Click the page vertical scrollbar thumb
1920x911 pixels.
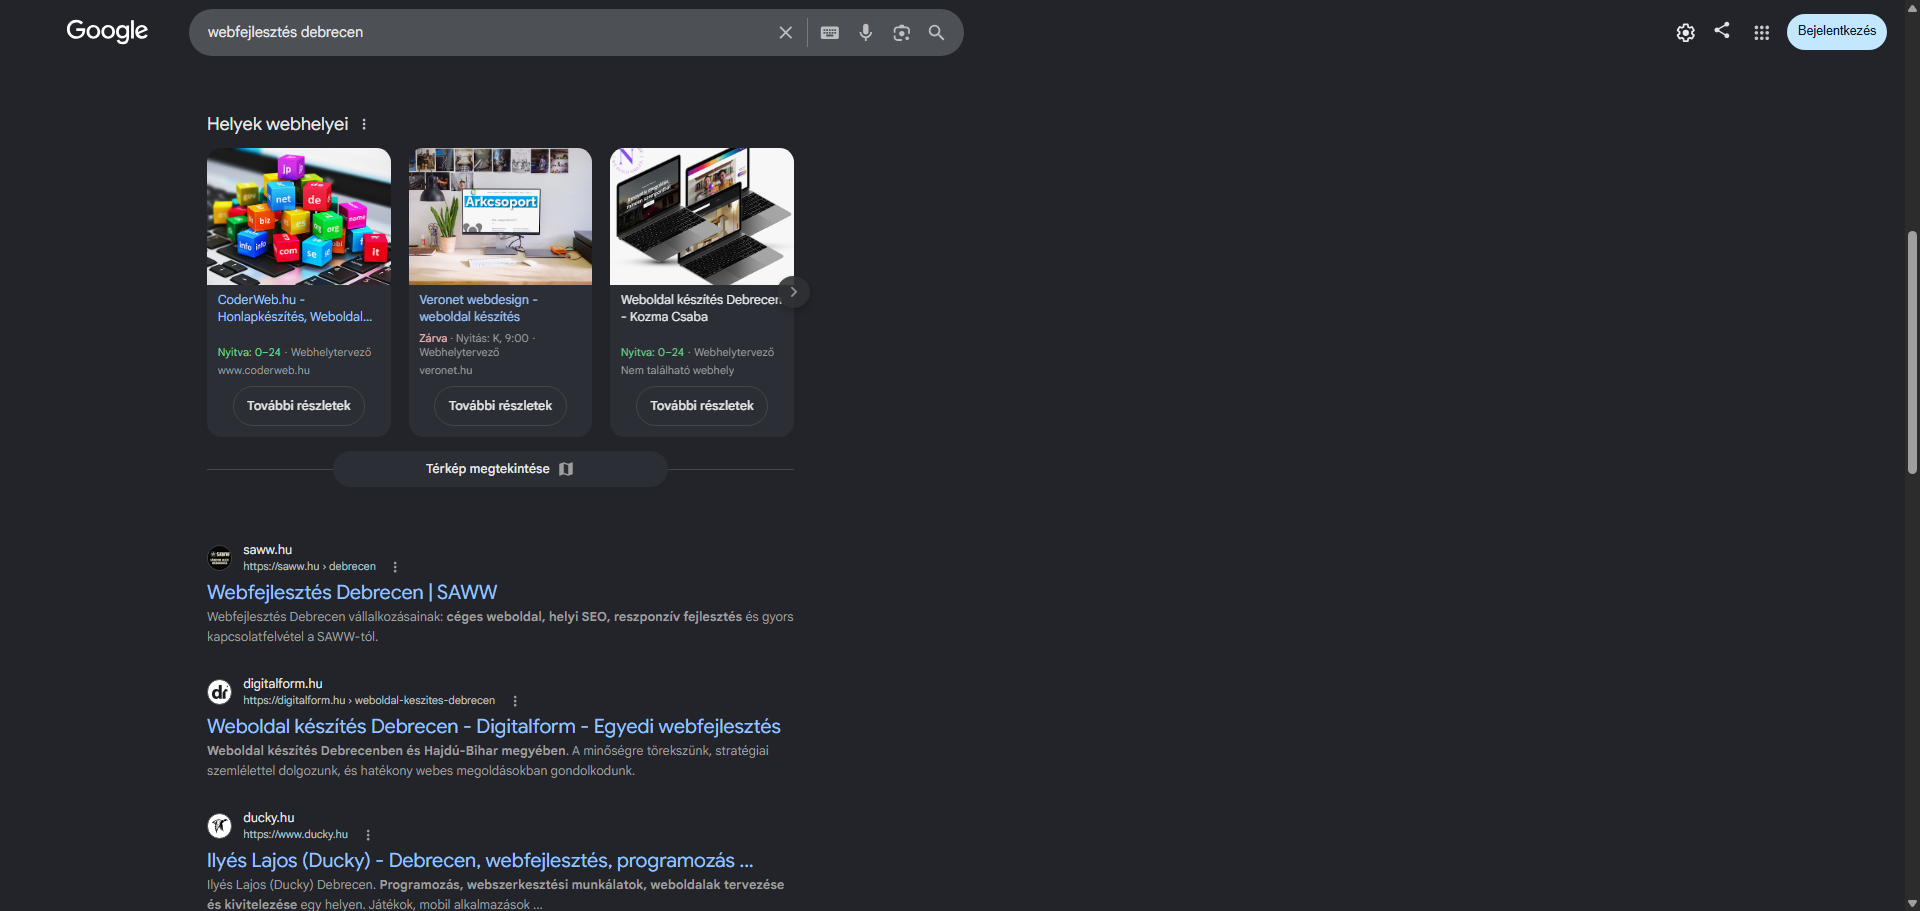pos(1912,352)
